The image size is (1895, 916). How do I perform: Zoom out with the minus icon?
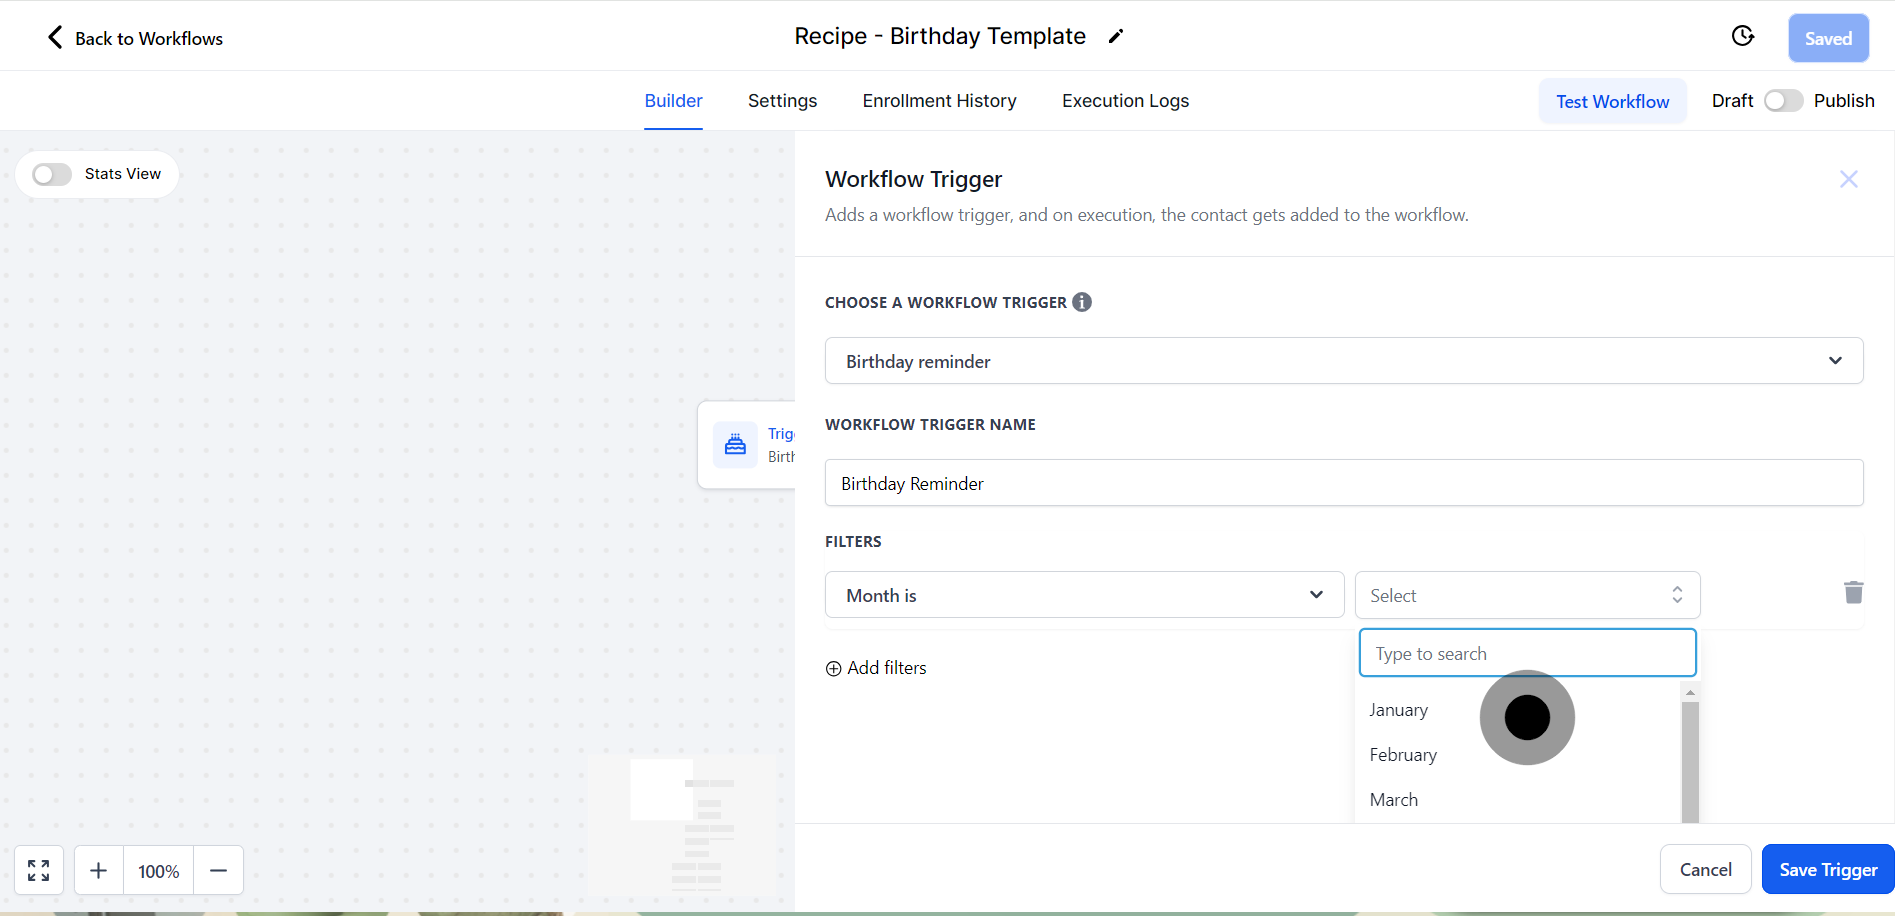(x=218, y=871)
